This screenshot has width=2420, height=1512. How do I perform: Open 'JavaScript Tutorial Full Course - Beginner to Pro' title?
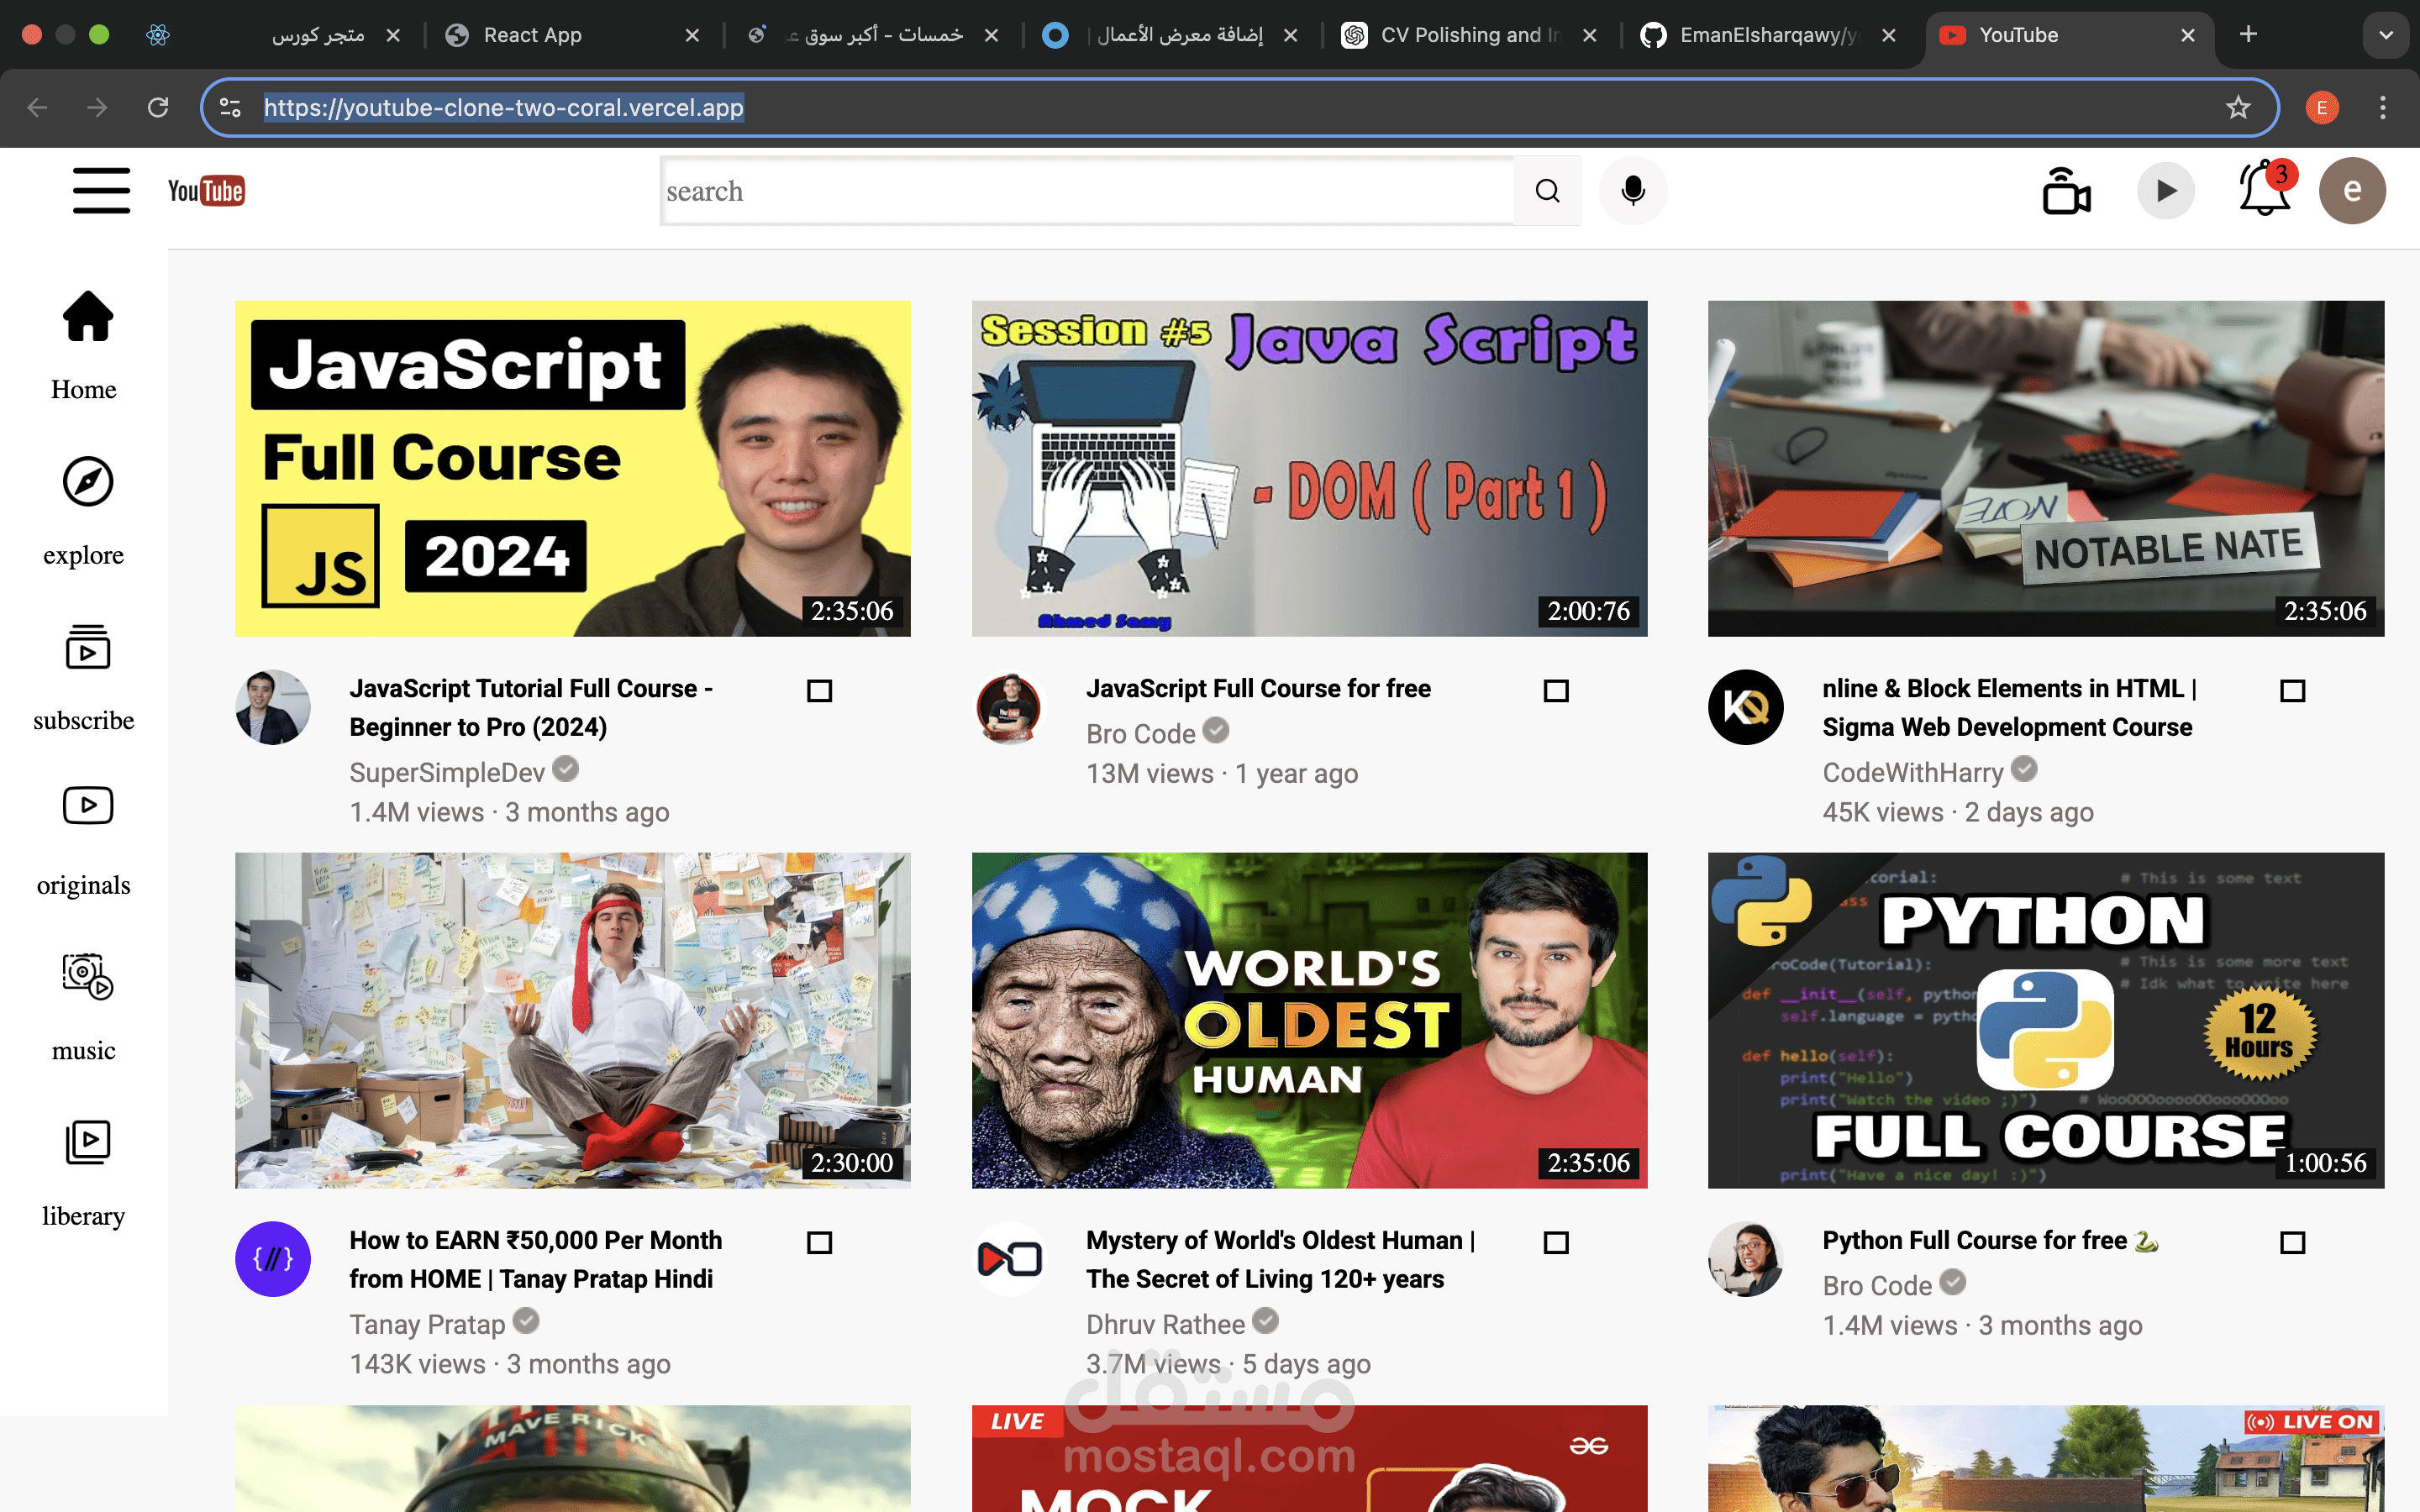pos(531,708)
